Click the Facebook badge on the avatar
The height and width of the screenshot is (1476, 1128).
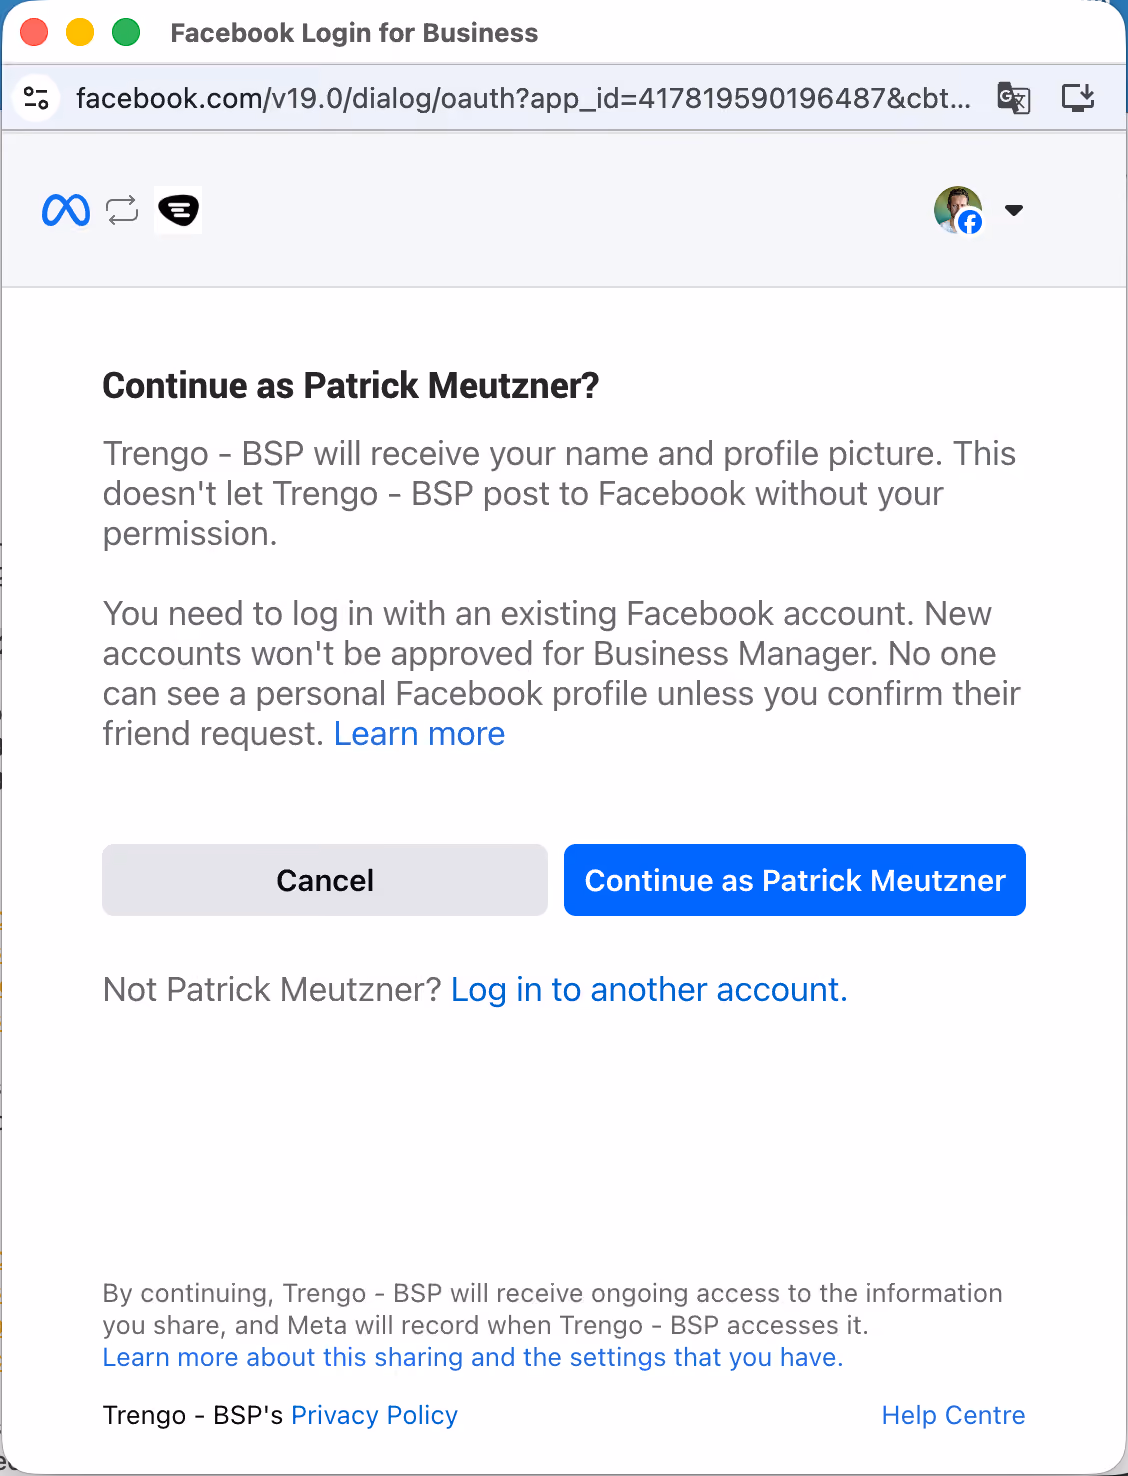(x=970, y=222)
